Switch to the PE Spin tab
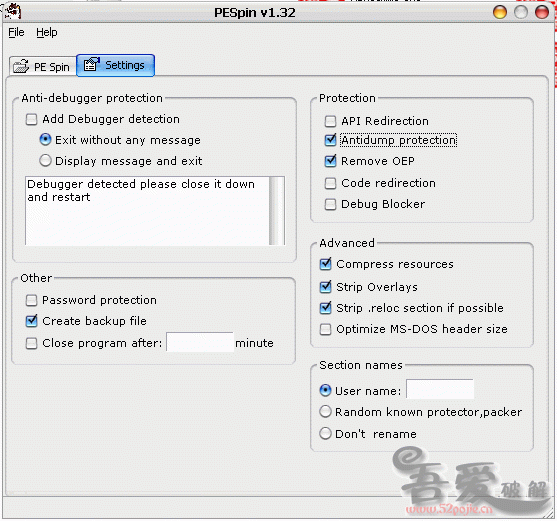The image size is (557, 521). [42, 66]
